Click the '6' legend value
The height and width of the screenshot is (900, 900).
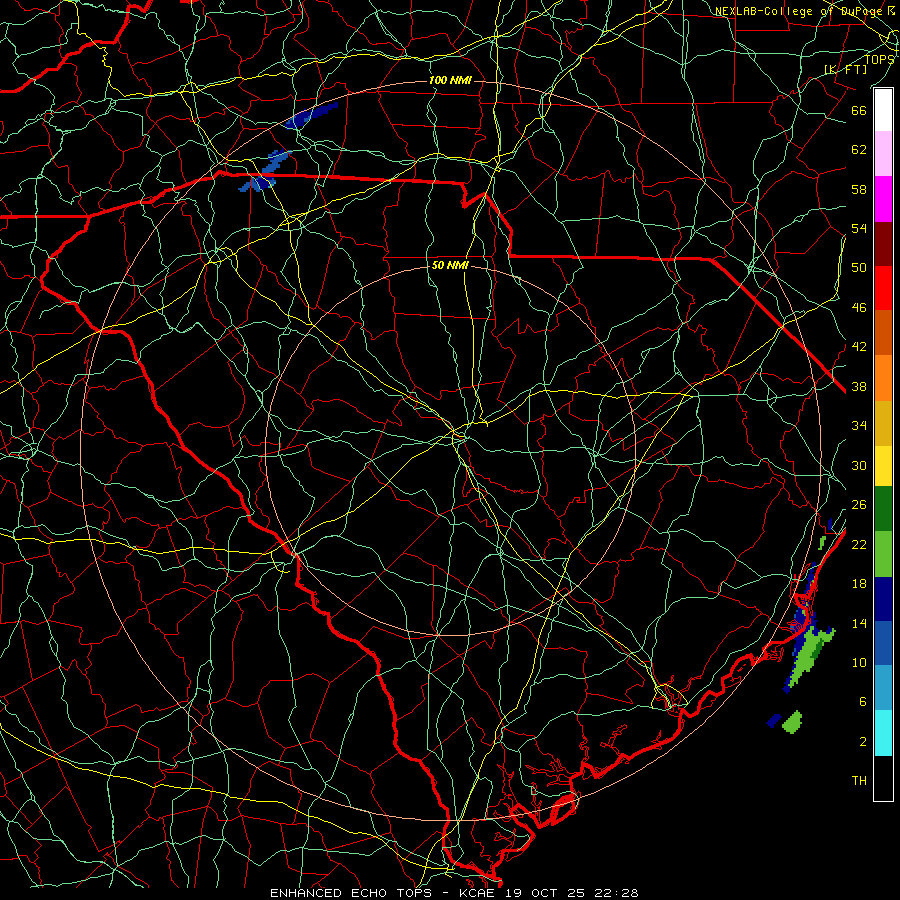coord(862,701)
